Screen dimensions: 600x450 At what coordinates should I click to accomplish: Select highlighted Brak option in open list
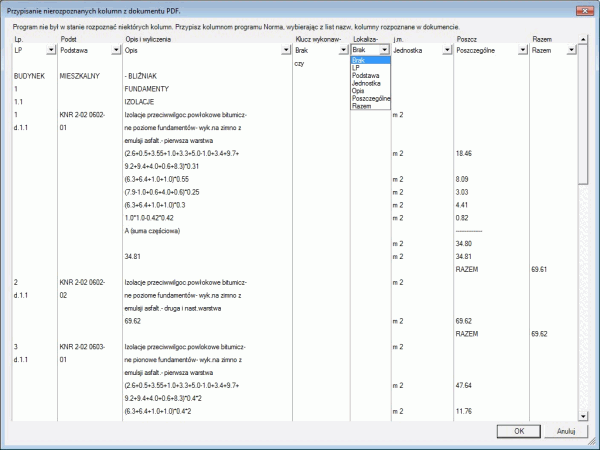pos(370,59)
